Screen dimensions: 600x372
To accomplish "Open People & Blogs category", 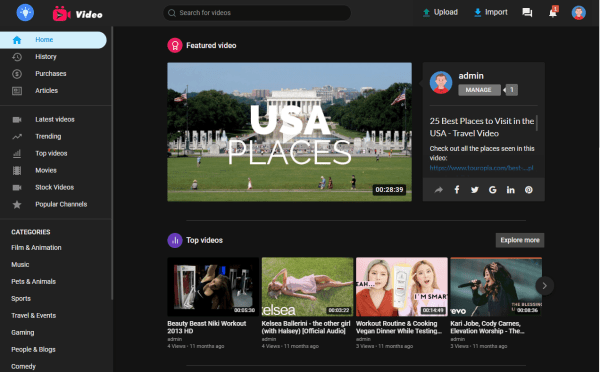I will (x=33, y=349).
